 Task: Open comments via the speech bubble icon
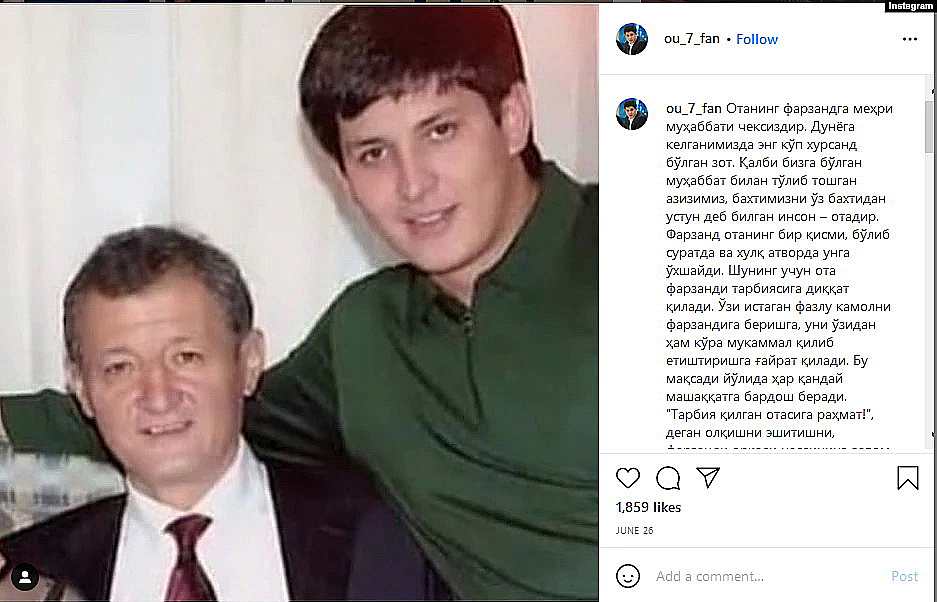coord(667,478)
